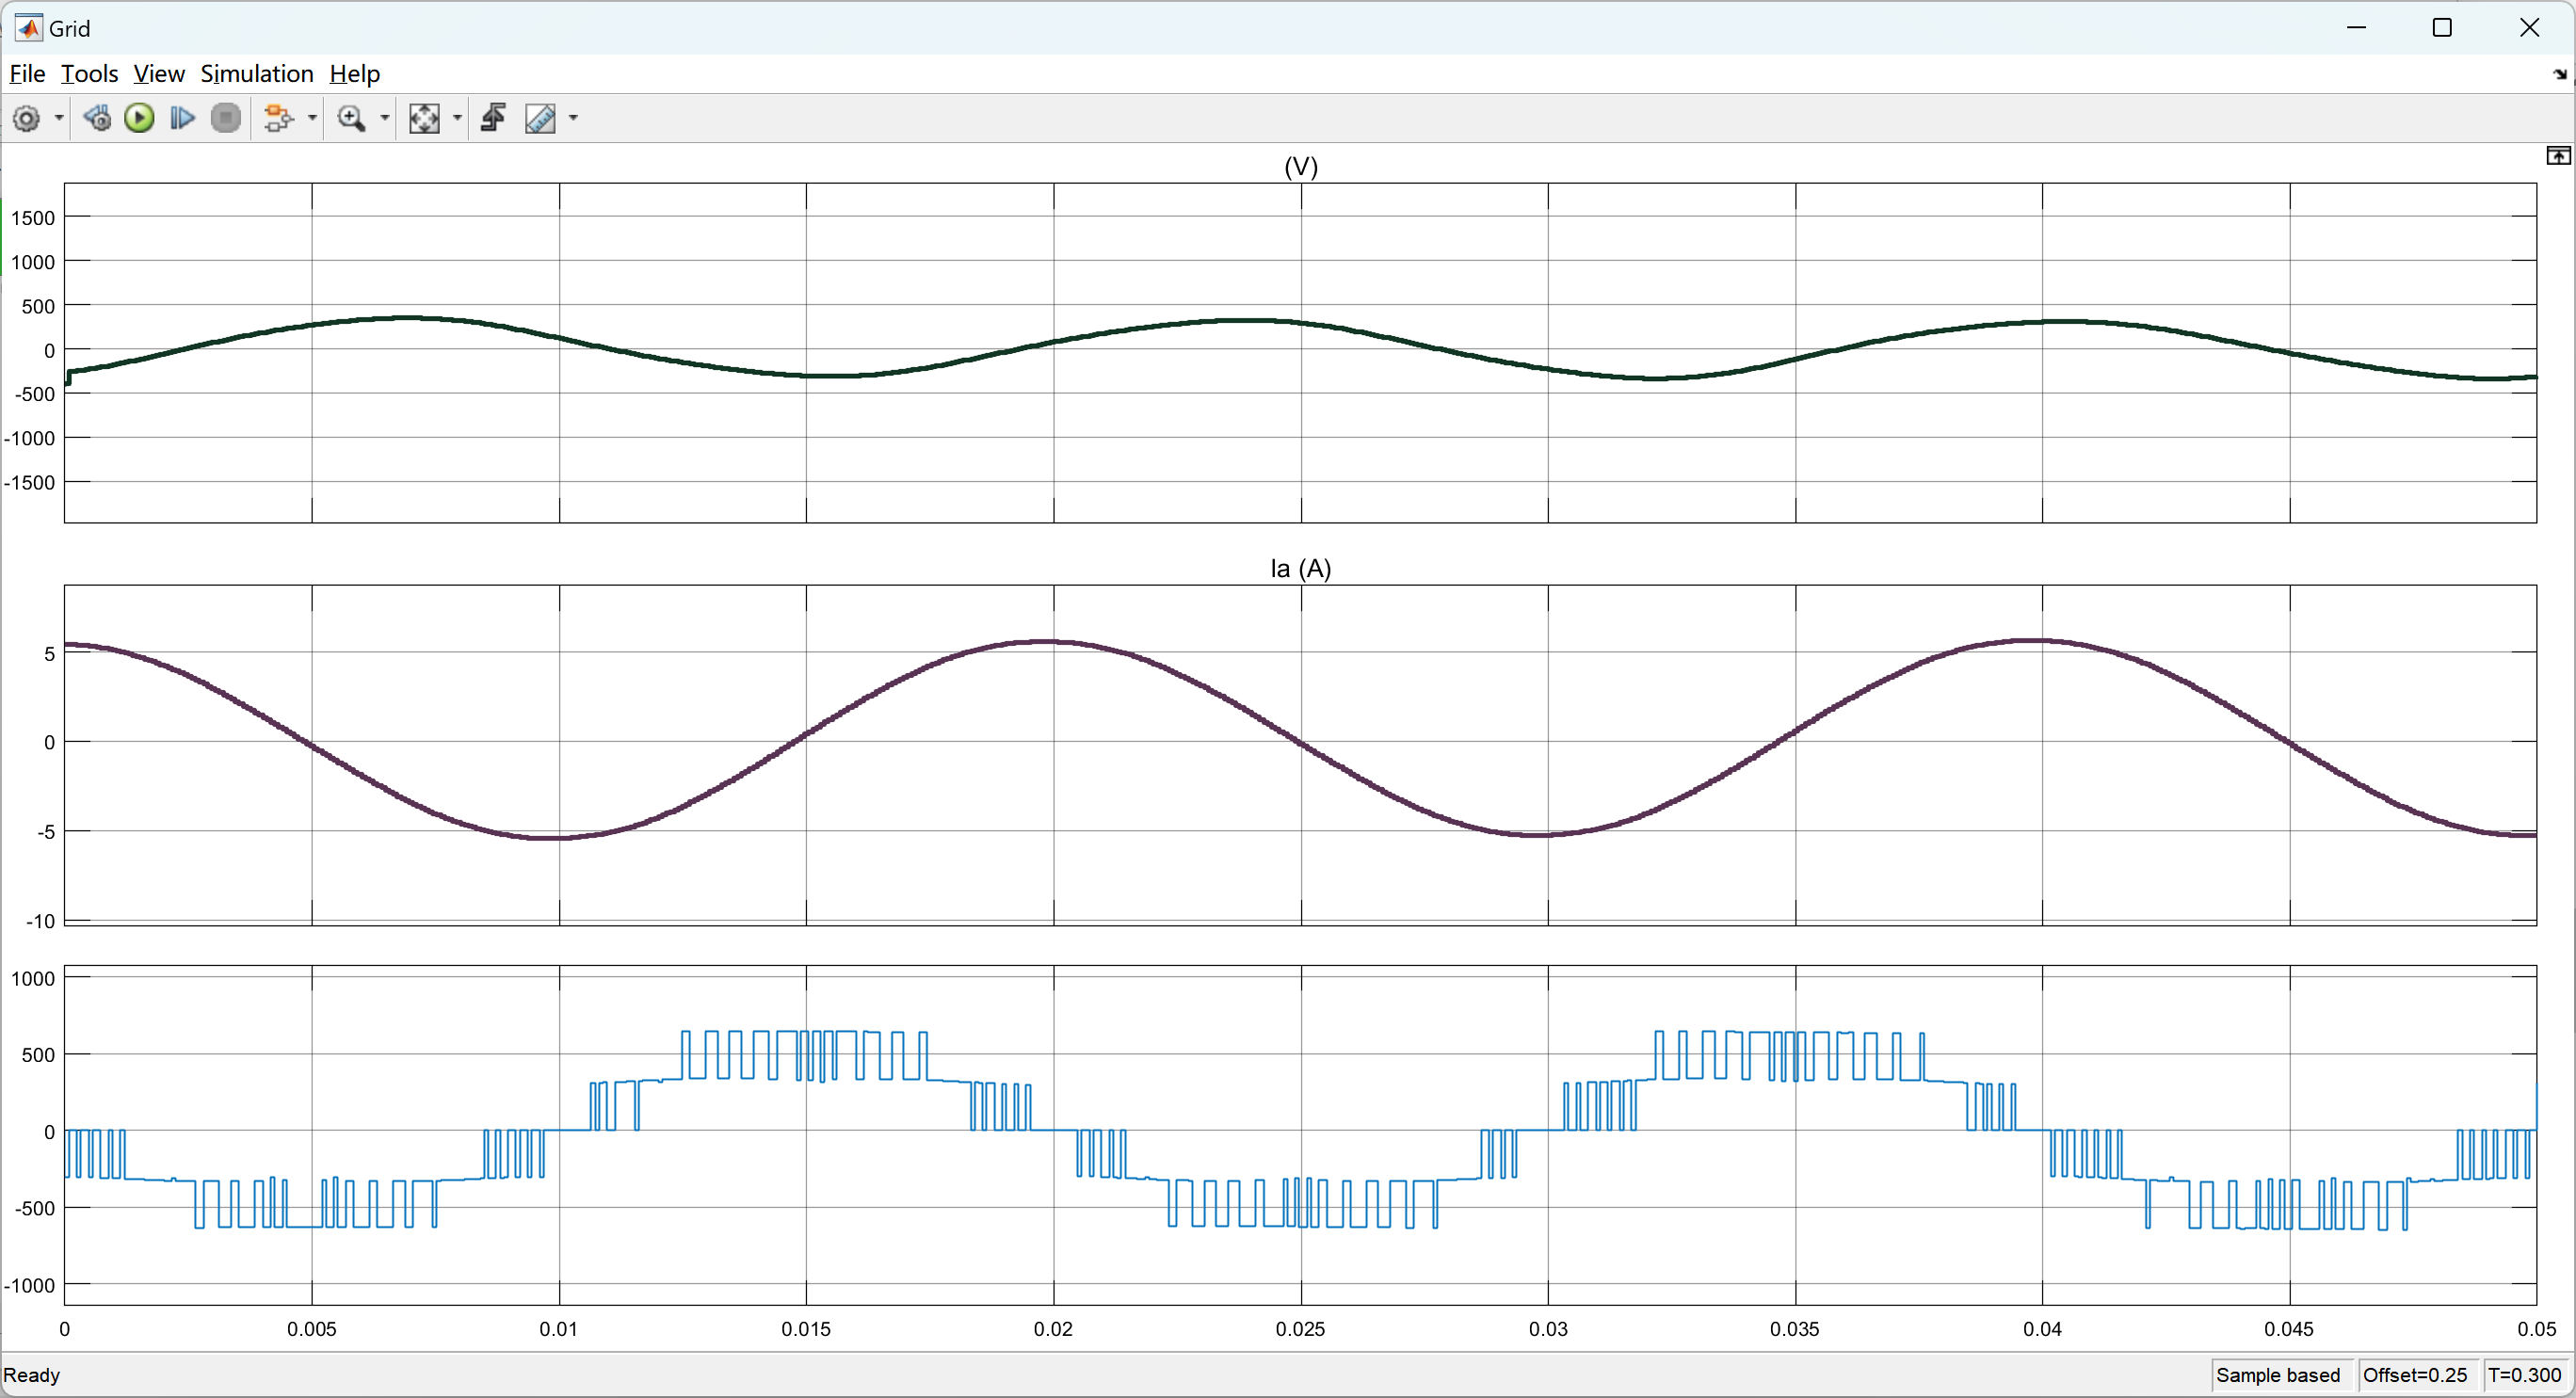Toggle the Cursor Measurements ruler icon
Viewport: 2576px width, 1398px height.
click(541, 119)
